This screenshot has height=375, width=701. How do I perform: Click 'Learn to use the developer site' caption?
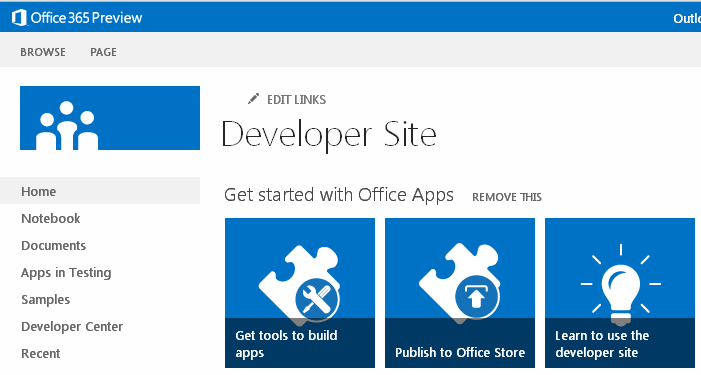click(x=602, y=344)
